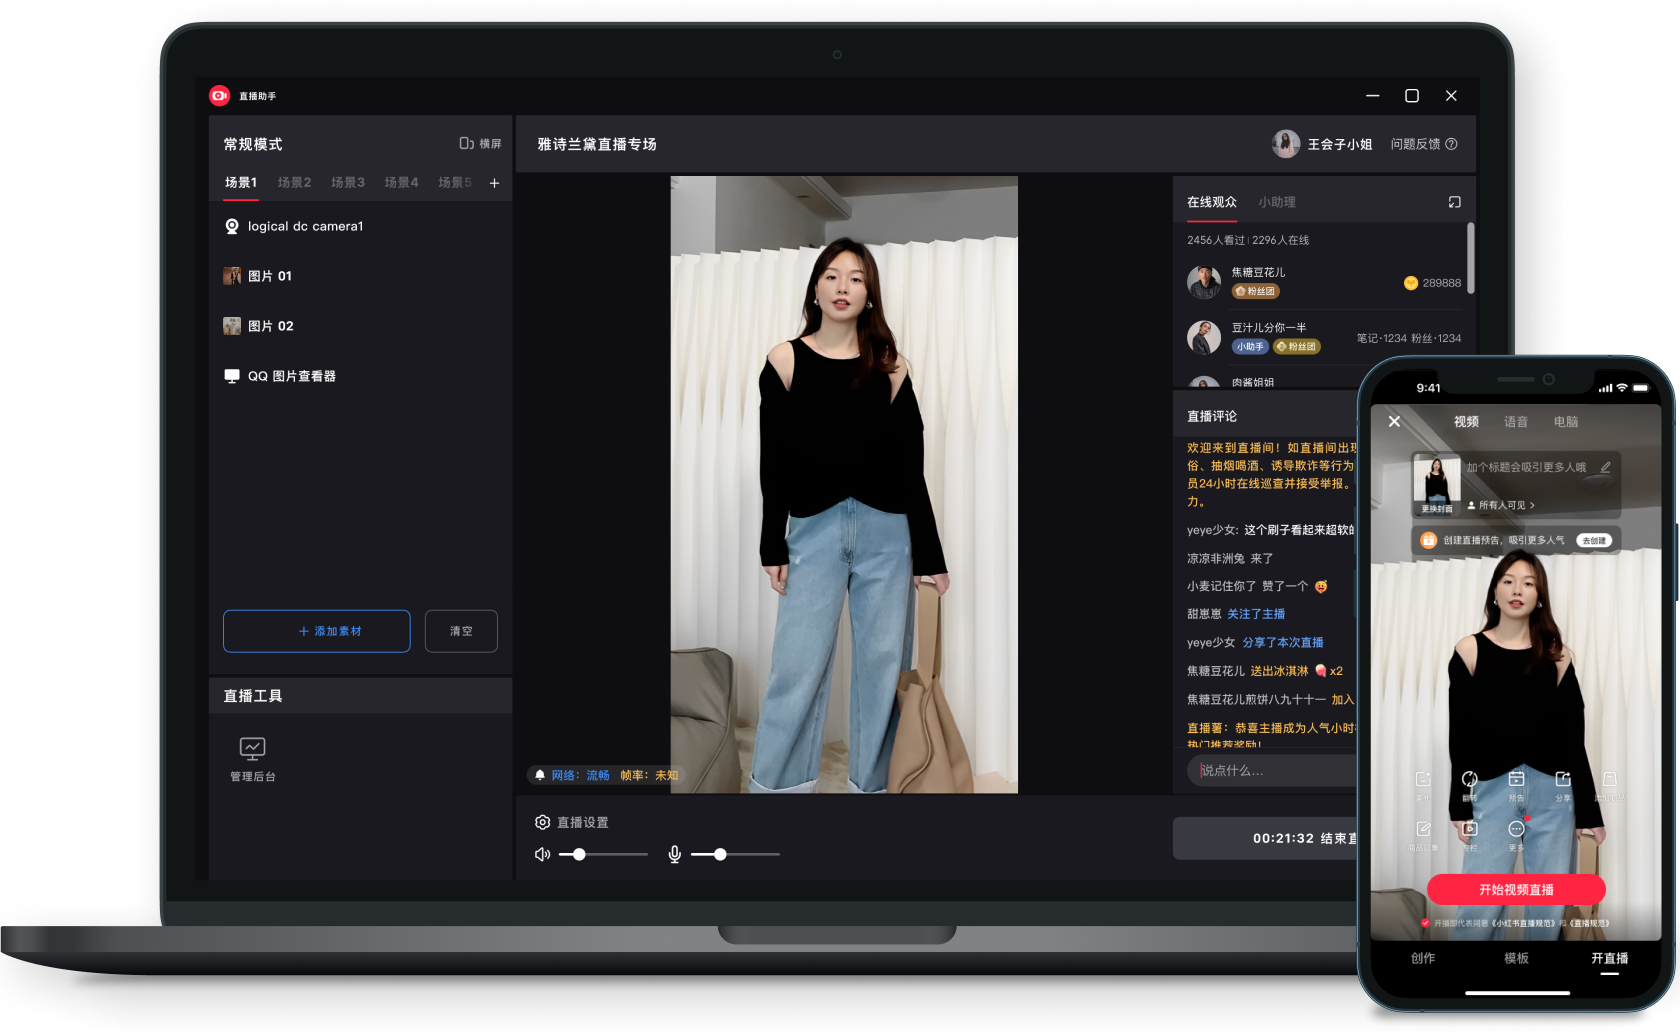
Task: Click the speaker volume slider handle
Action: (579, 854)
